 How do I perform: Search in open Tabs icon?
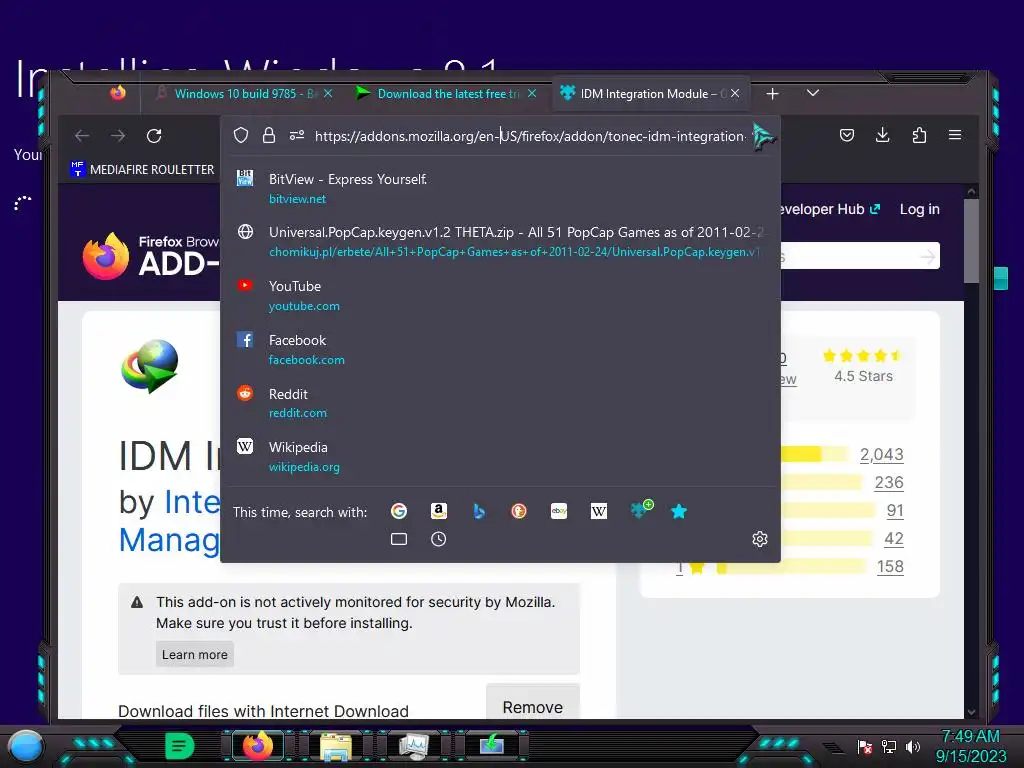[x=399, y=539]
